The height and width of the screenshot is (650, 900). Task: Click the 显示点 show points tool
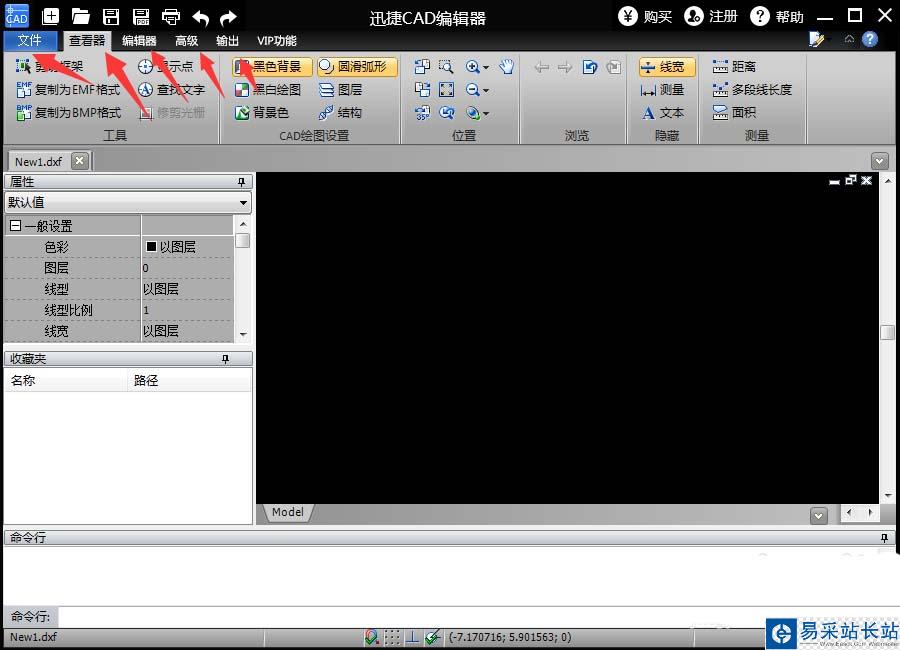click(166, 67)
